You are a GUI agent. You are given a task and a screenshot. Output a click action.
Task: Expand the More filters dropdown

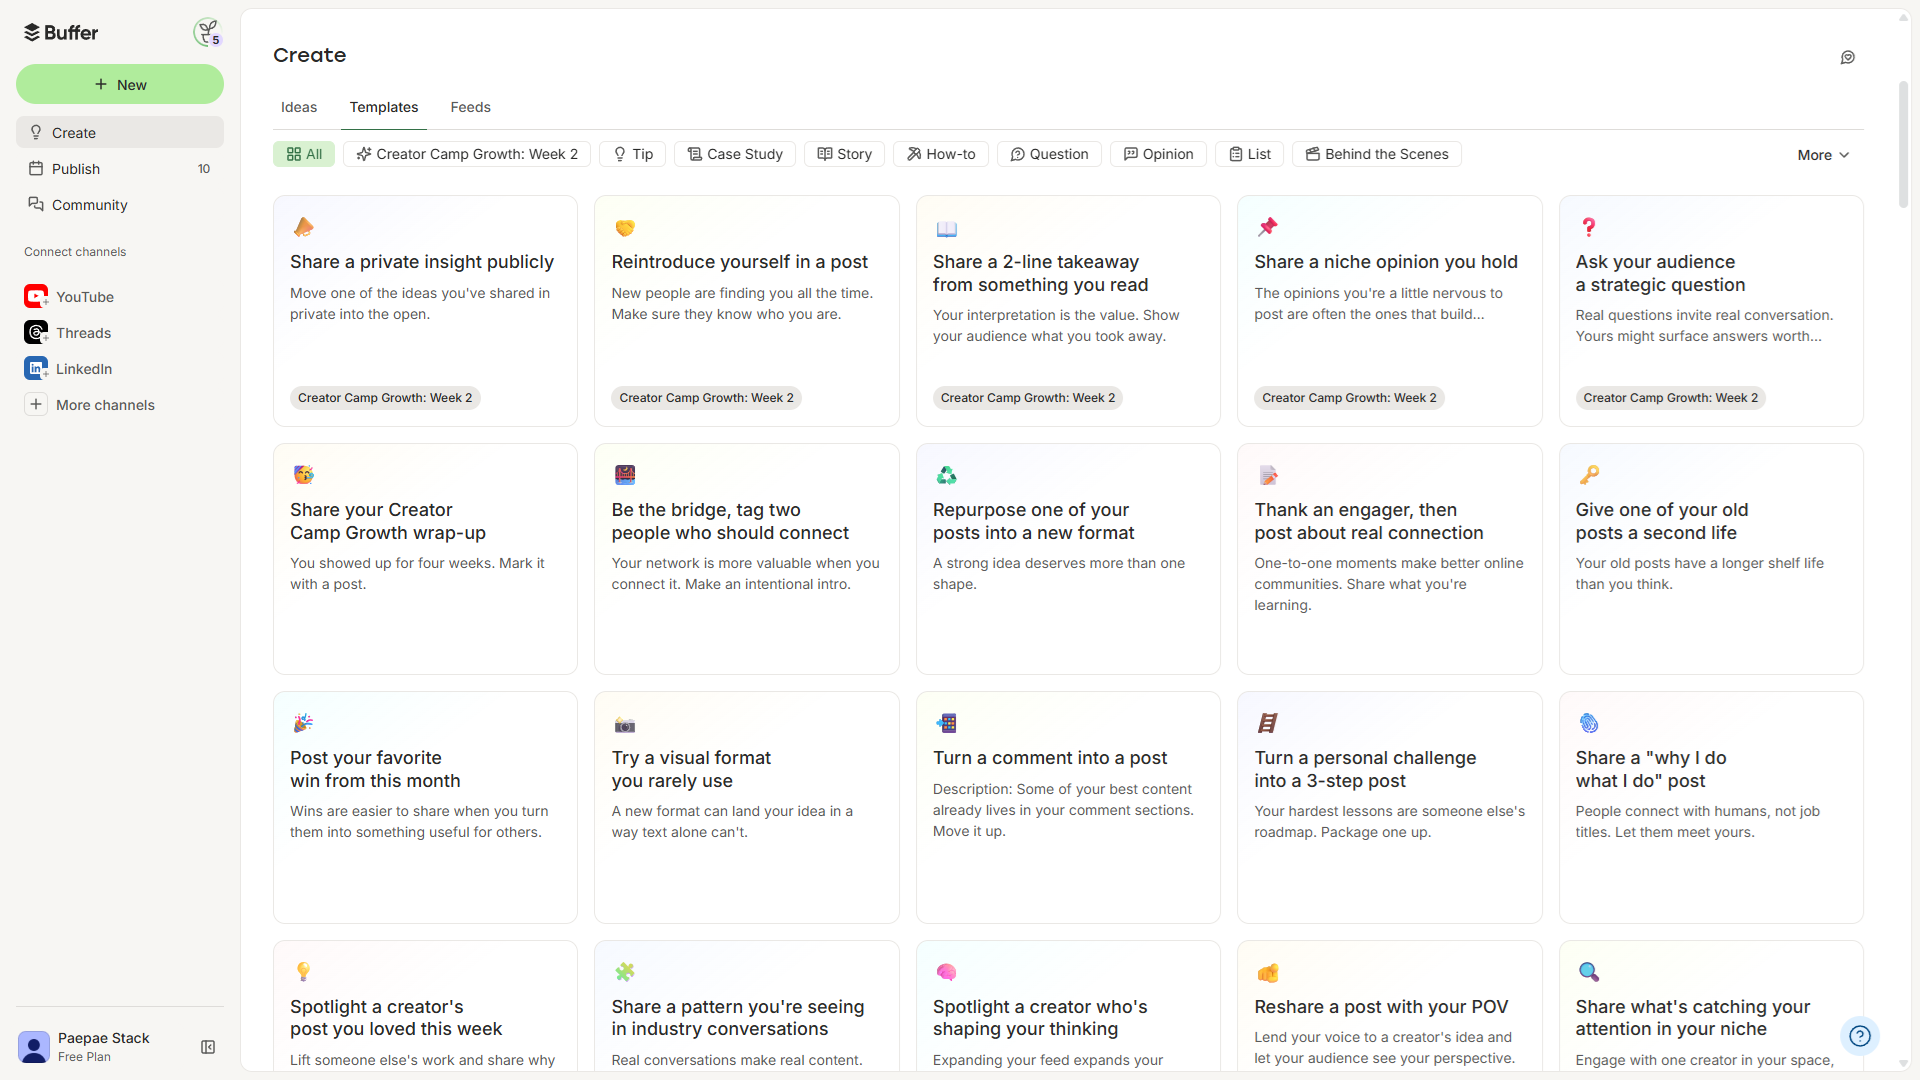pos(1823,155)
